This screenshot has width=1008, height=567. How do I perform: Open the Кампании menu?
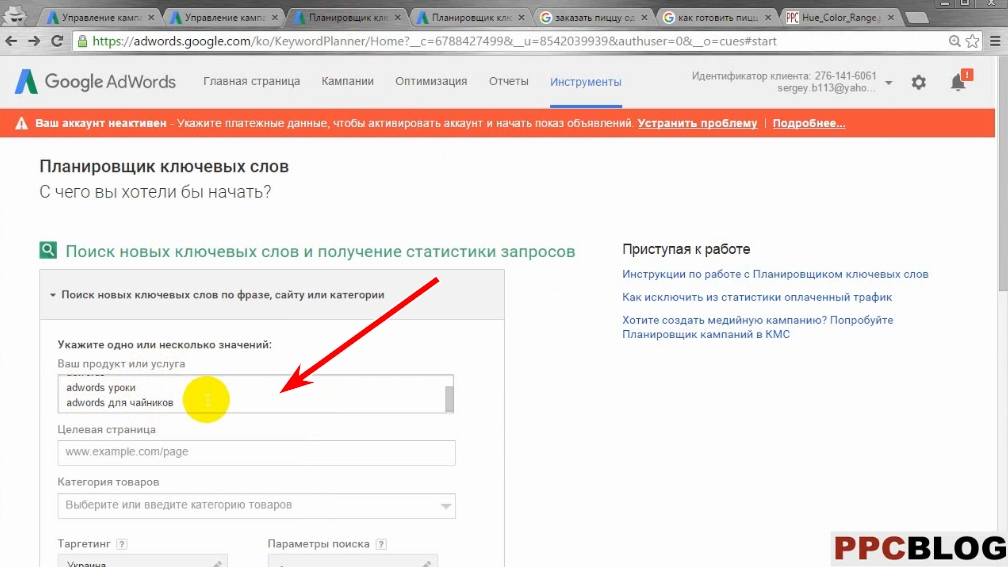pyautogui.click(x=348, y=82)
